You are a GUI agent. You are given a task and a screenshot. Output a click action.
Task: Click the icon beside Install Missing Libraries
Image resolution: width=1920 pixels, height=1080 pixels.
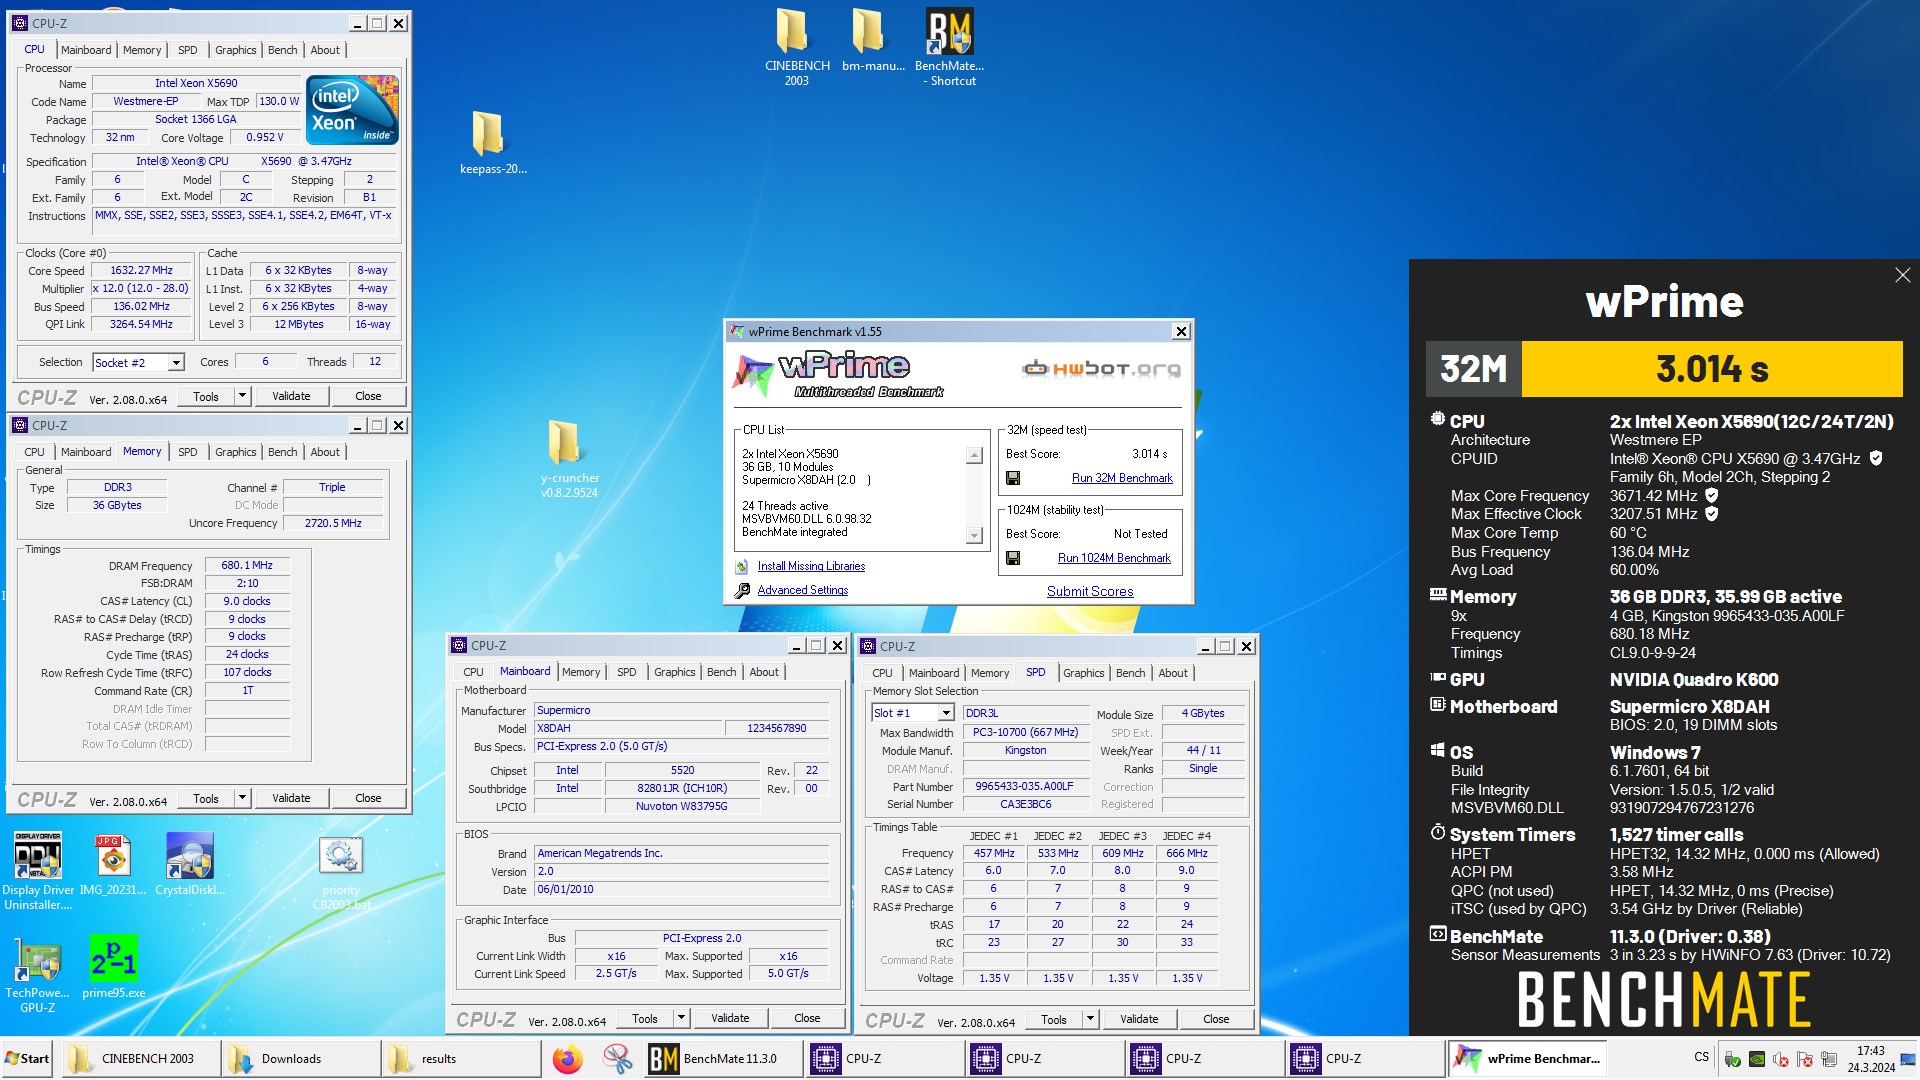742,566
